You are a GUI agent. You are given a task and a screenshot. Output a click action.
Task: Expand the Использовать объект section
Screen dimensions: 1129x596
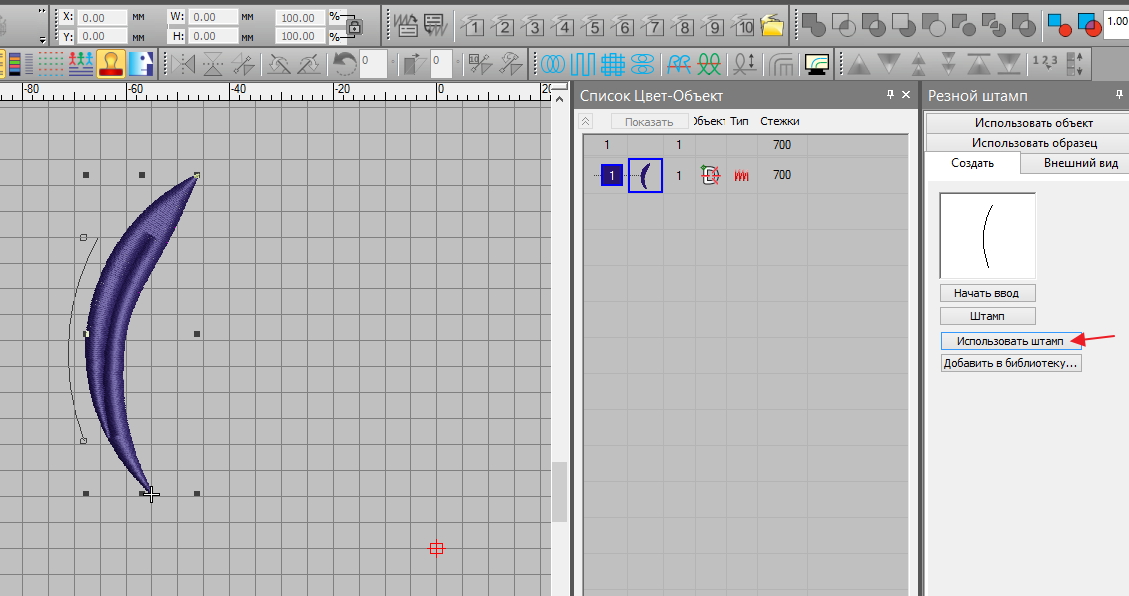coord(1026,123)
